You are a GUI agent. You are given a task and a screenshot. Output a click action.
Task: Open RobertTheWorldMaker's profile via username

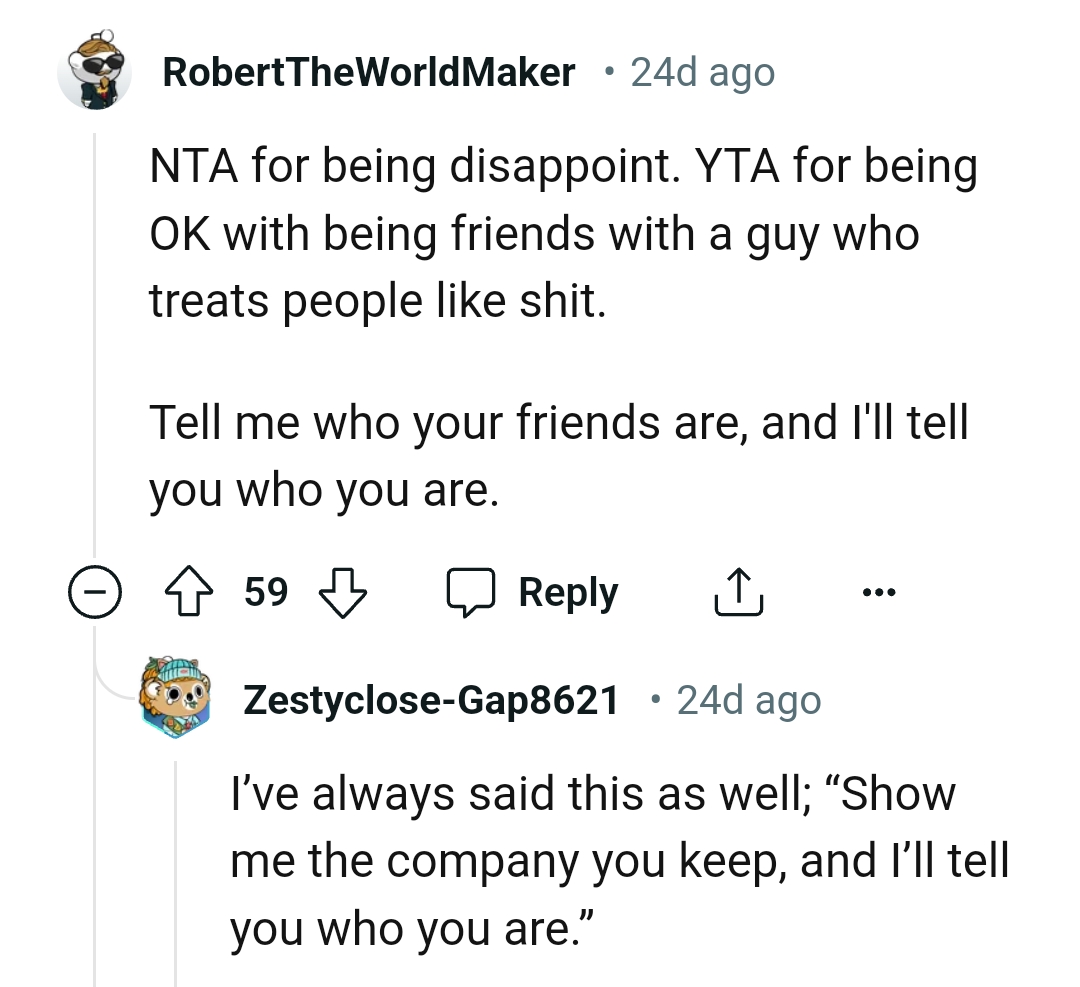371,71
